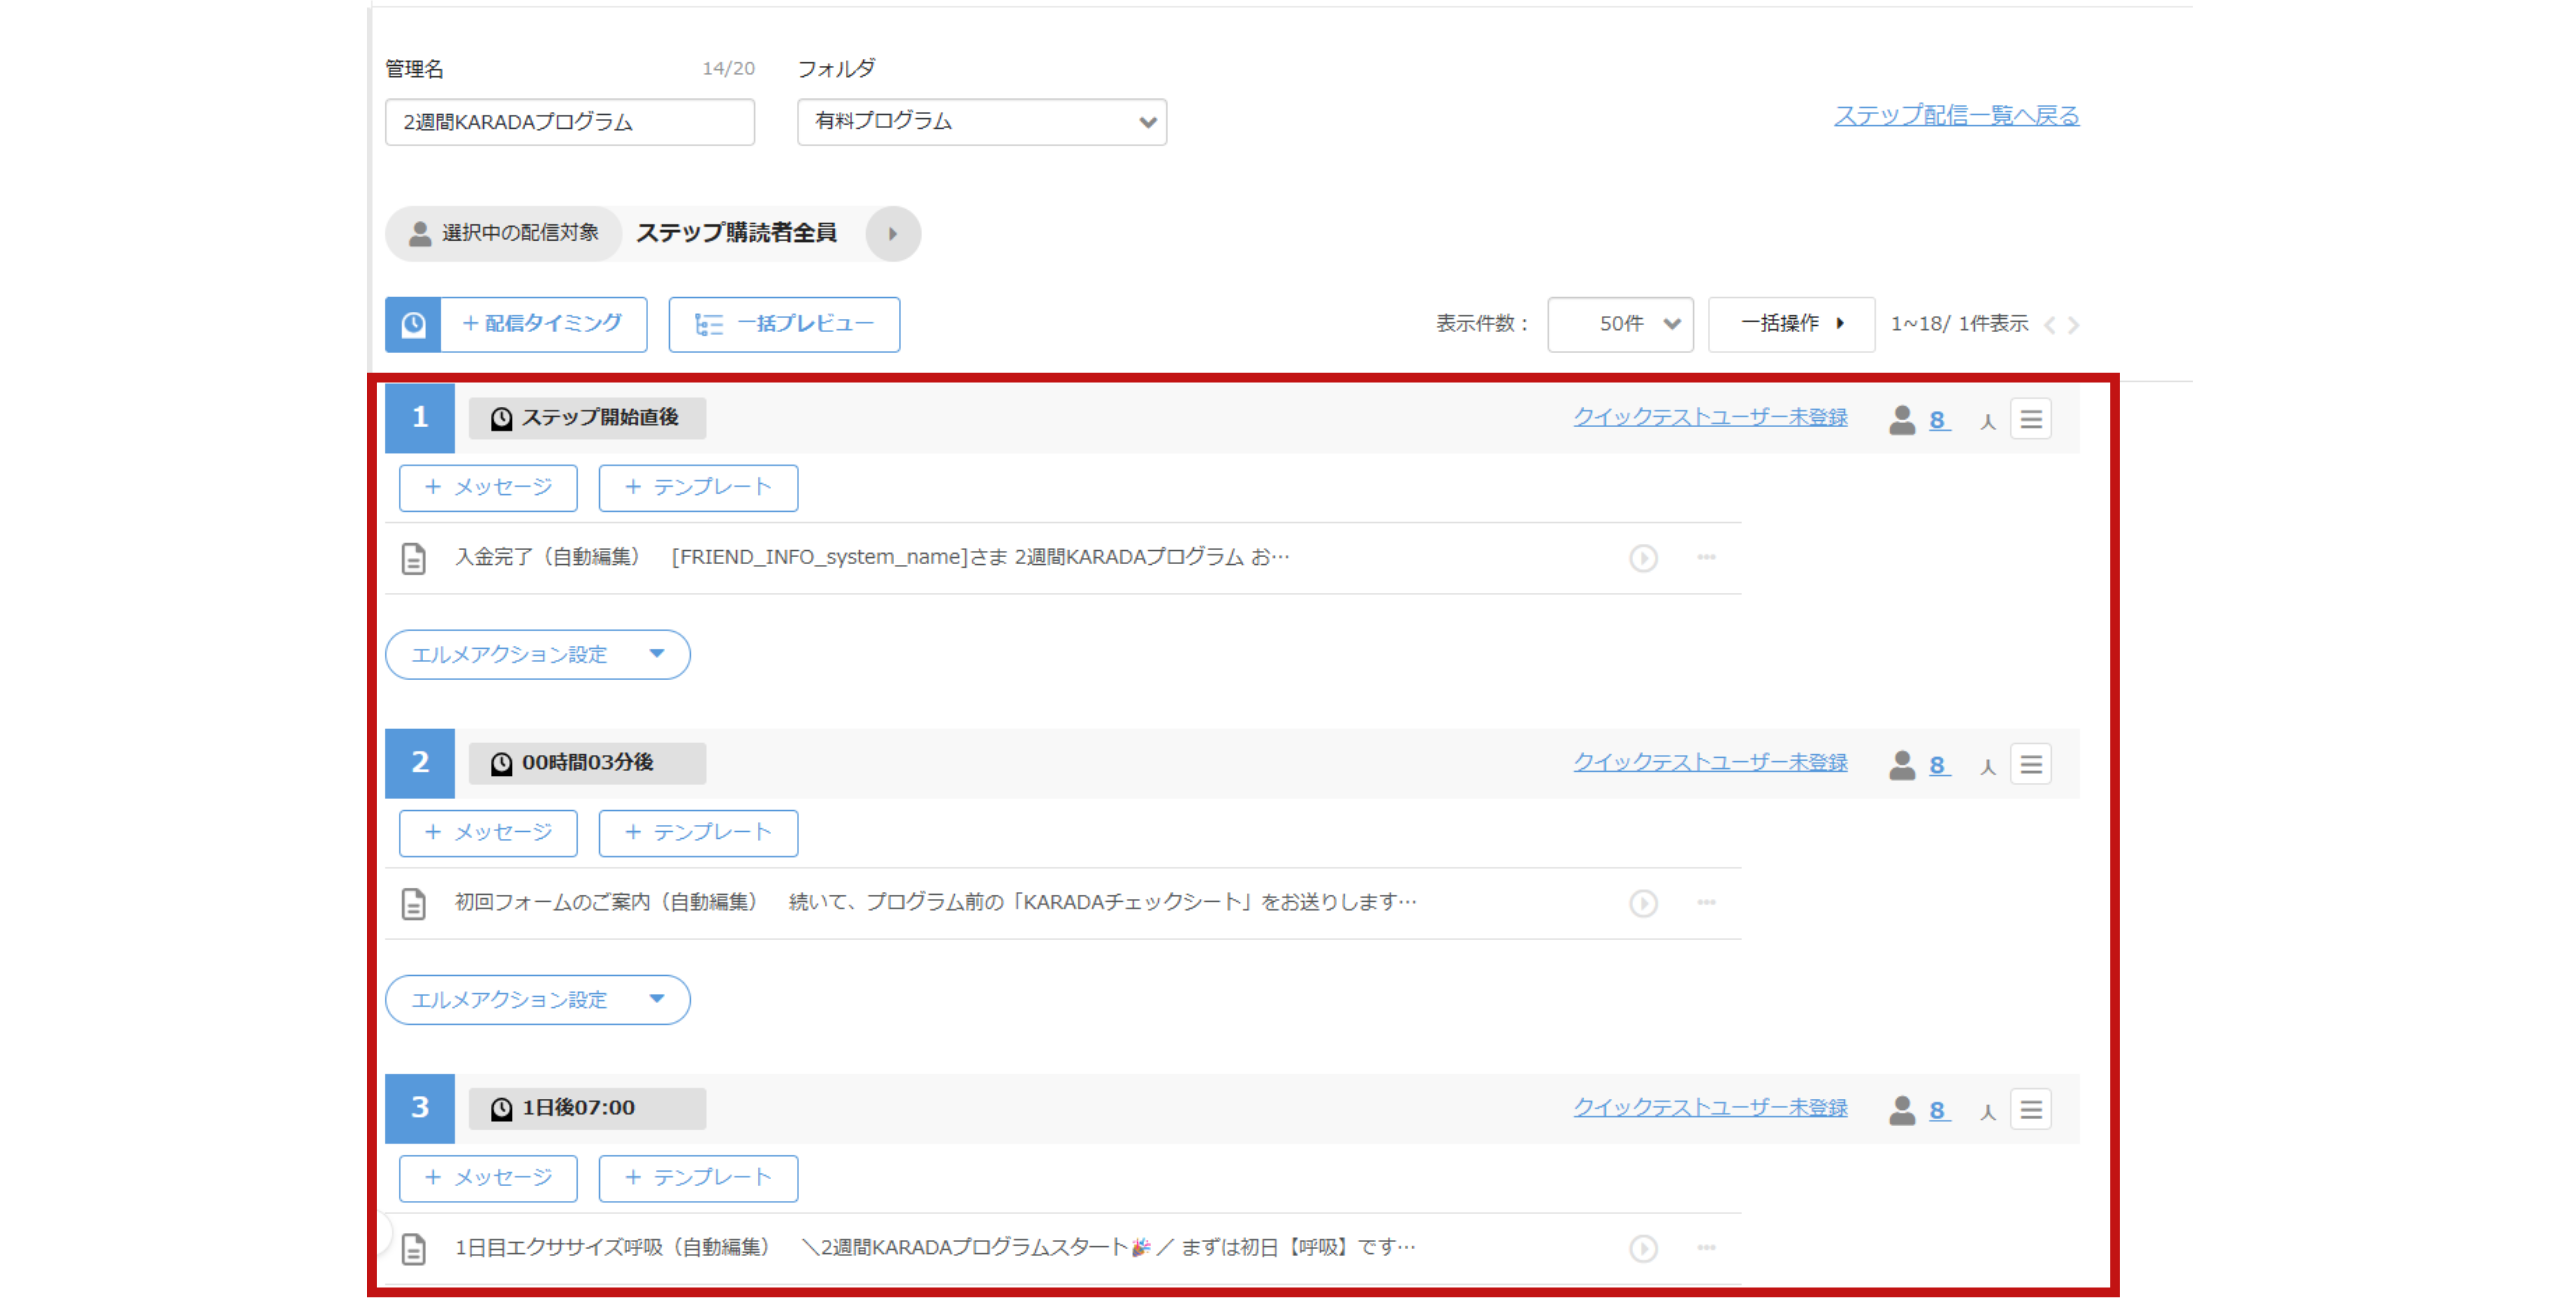Click the subscriber count 8 in step 1
The height and width of the screenshot is (1298, 2560).
point(1938,420)
